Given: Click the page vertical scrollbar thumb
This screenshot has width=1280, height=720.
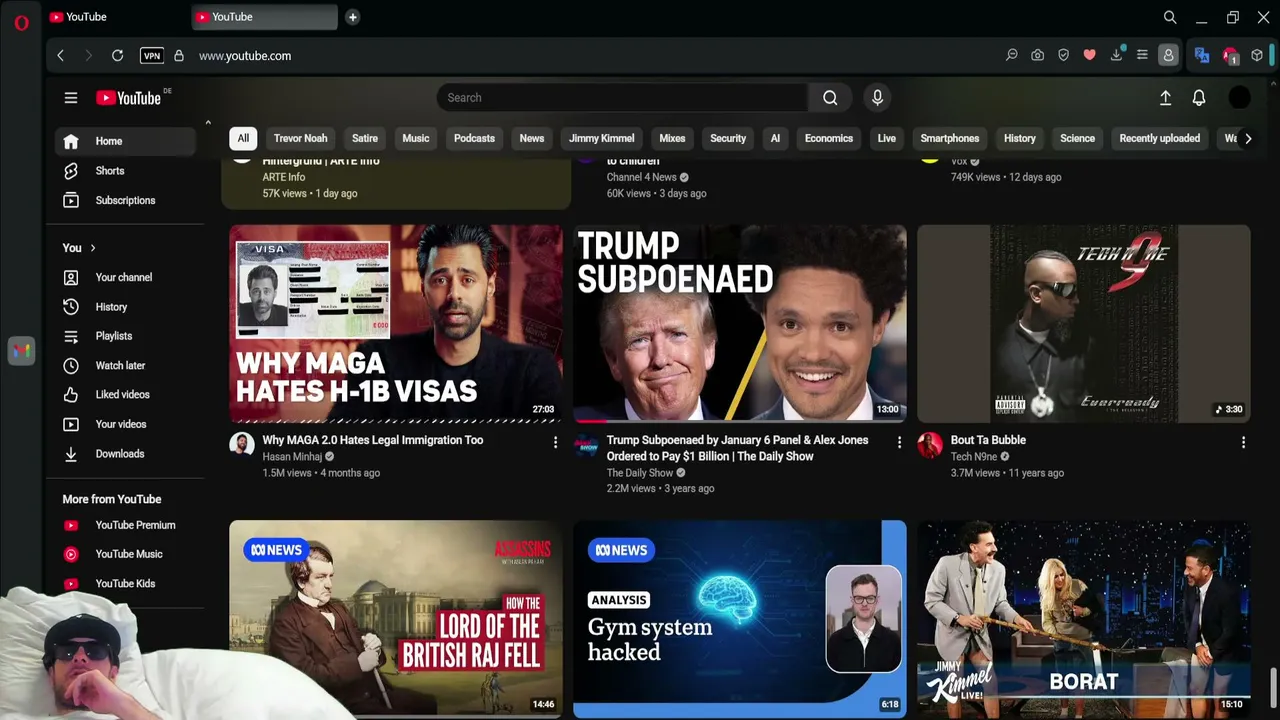Looking at the screenshot, I should pos(1272,686).
